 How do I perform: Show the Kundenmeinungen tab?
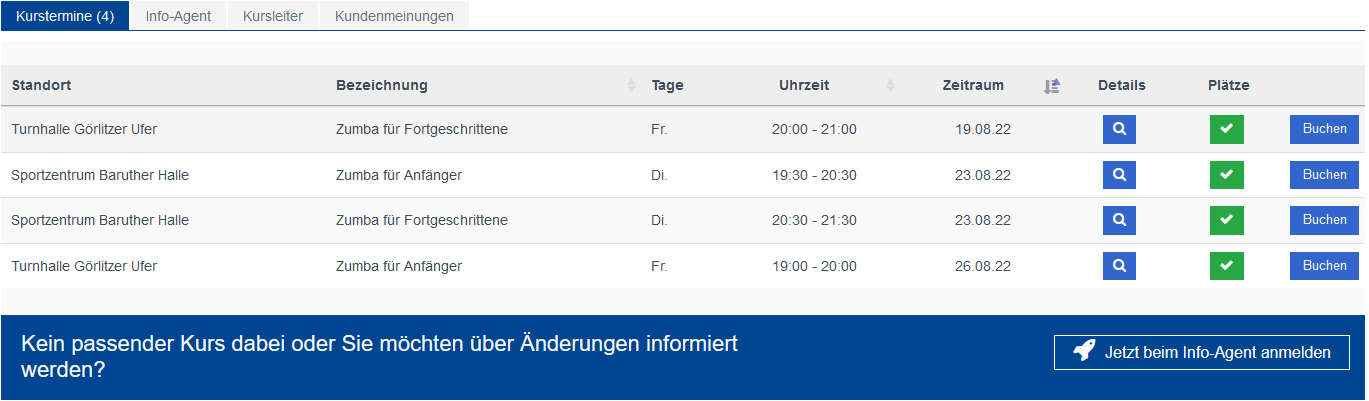click(394, 16)
